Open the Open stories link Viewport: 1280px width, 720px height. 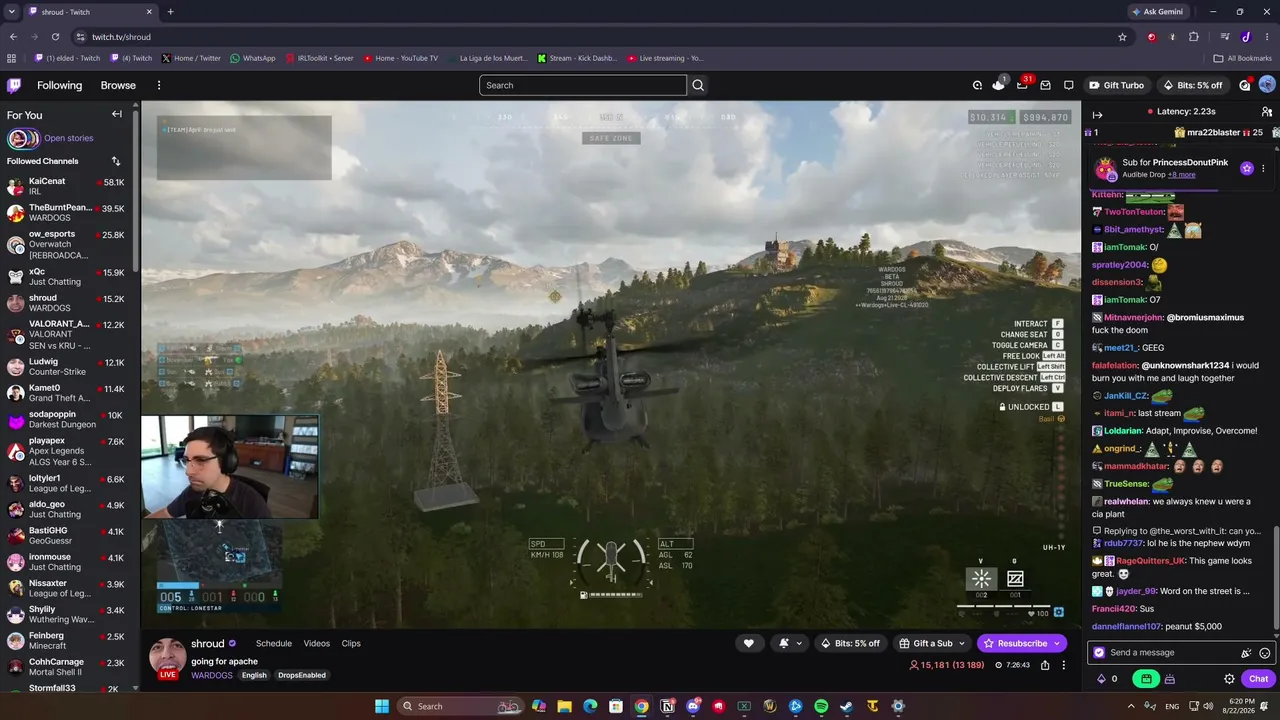tap(69, 138)
